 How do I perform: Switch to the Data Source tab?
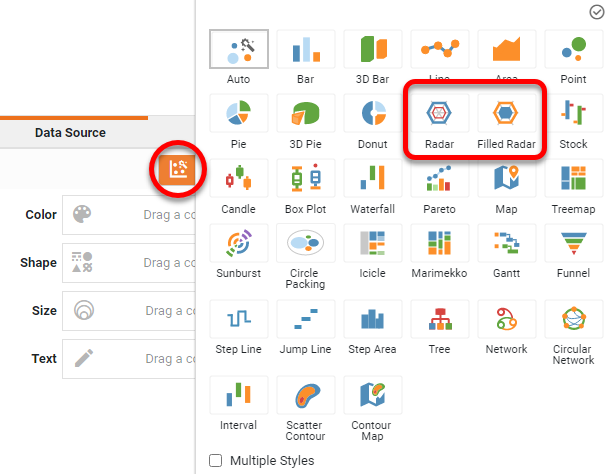70,132
